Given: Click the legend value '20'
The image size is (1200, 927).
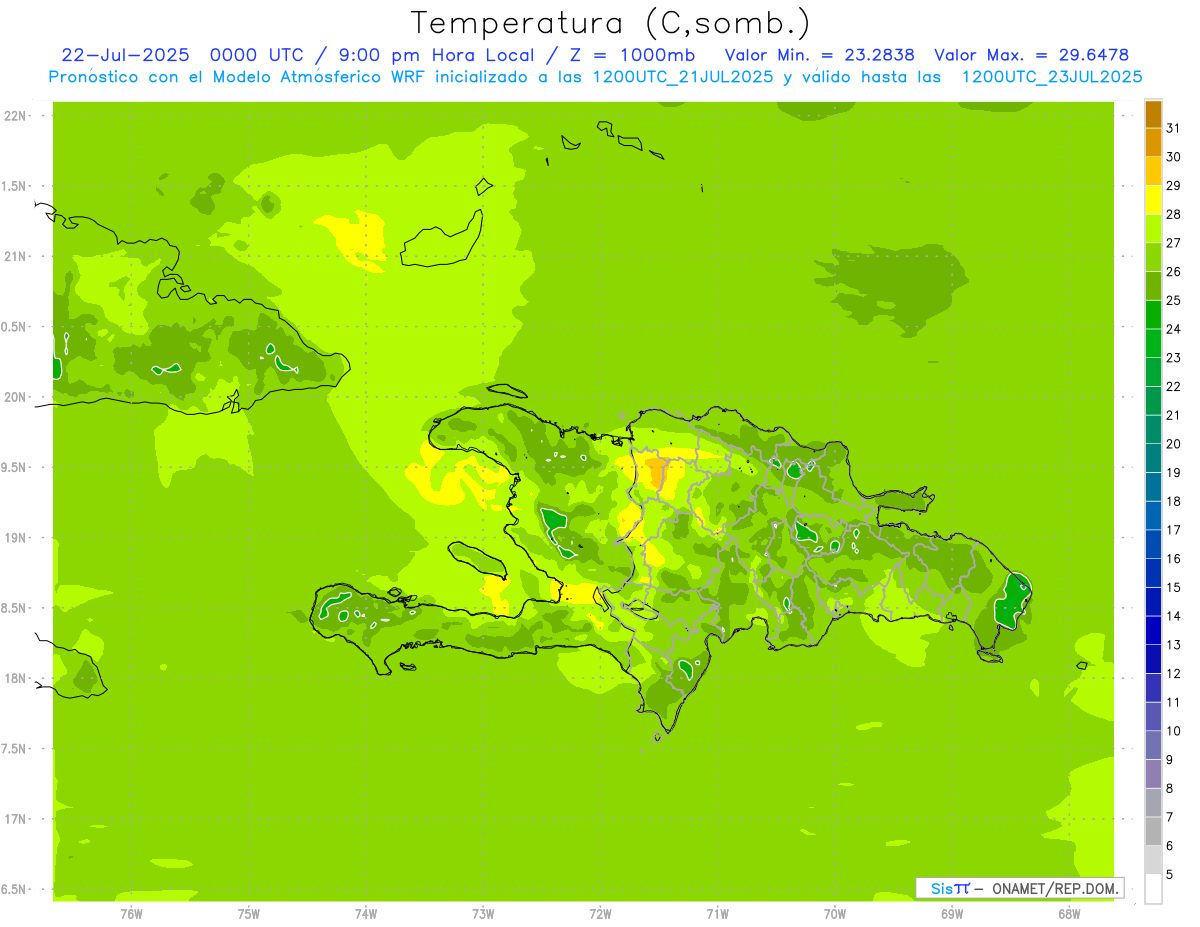Looking at the screenshot, I should (1173, 443).
